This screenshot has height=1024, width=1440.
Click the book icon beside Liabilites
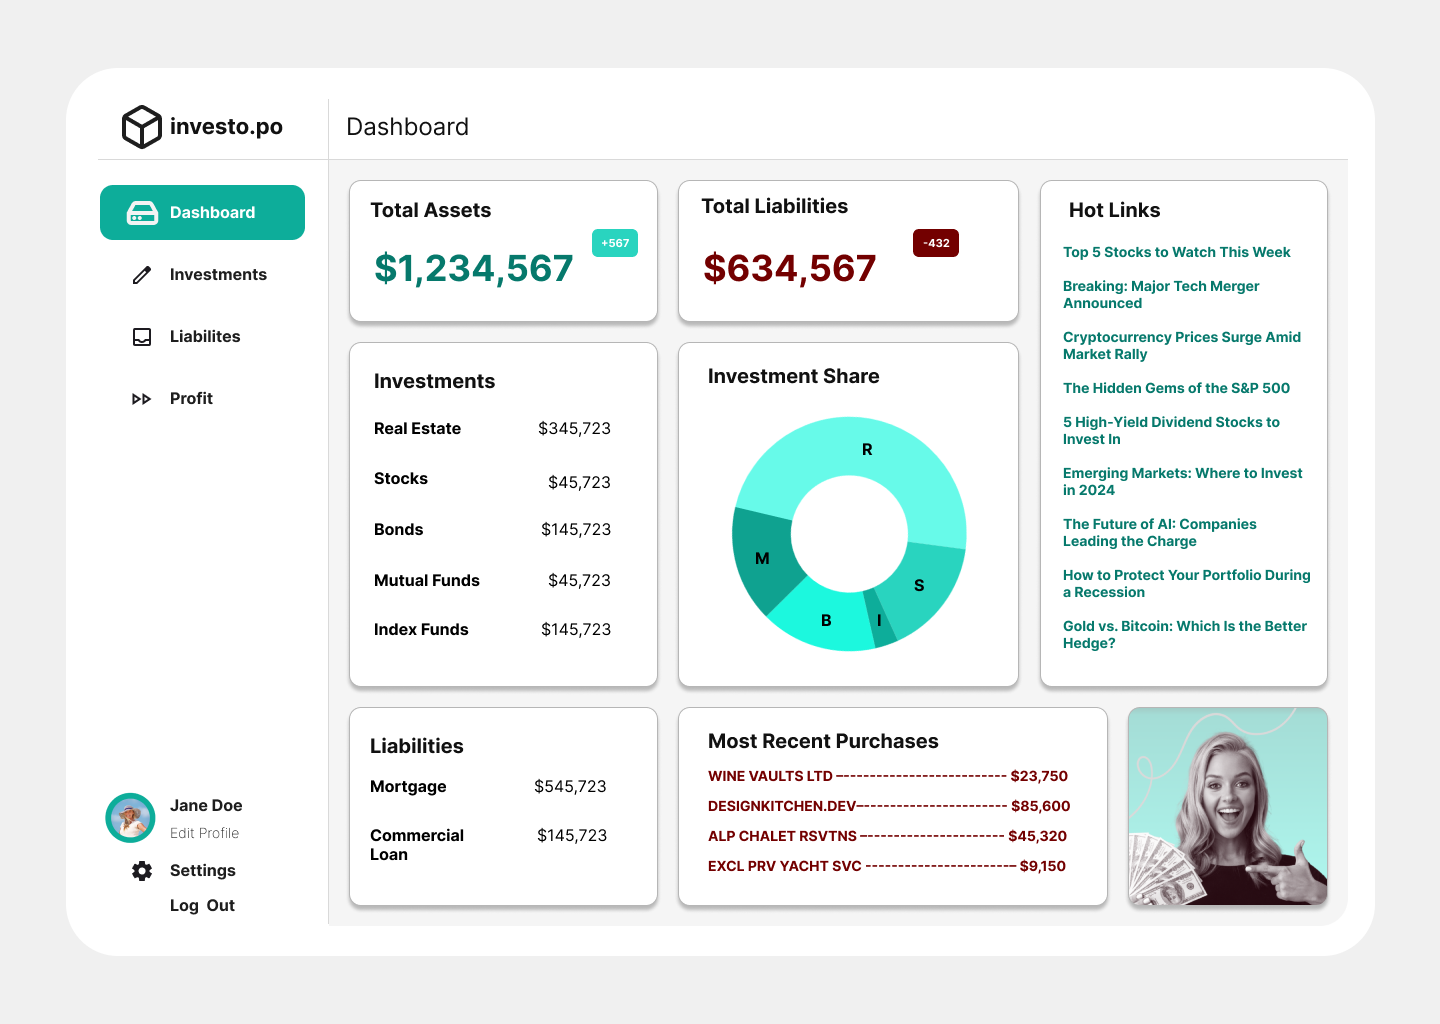click(141, 336)
